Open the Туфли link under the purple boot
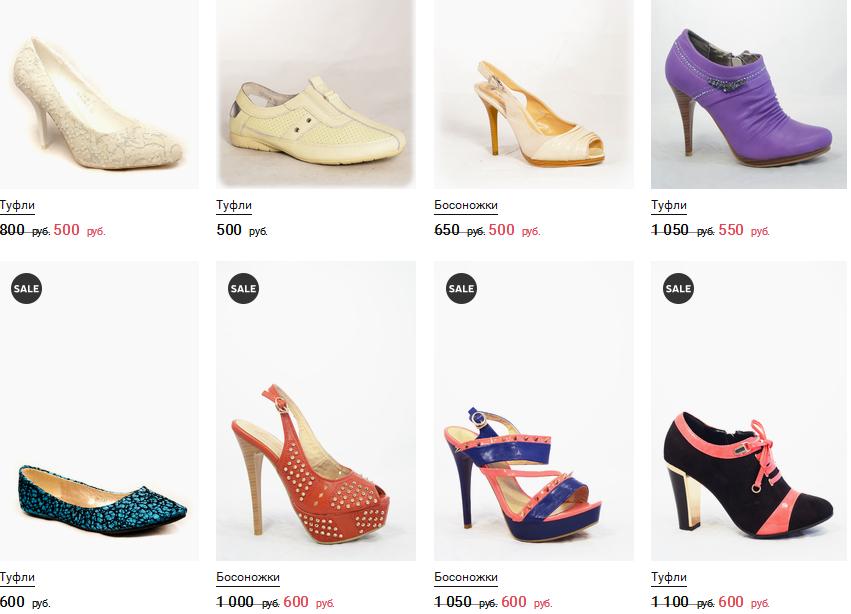 pos(669,205)
